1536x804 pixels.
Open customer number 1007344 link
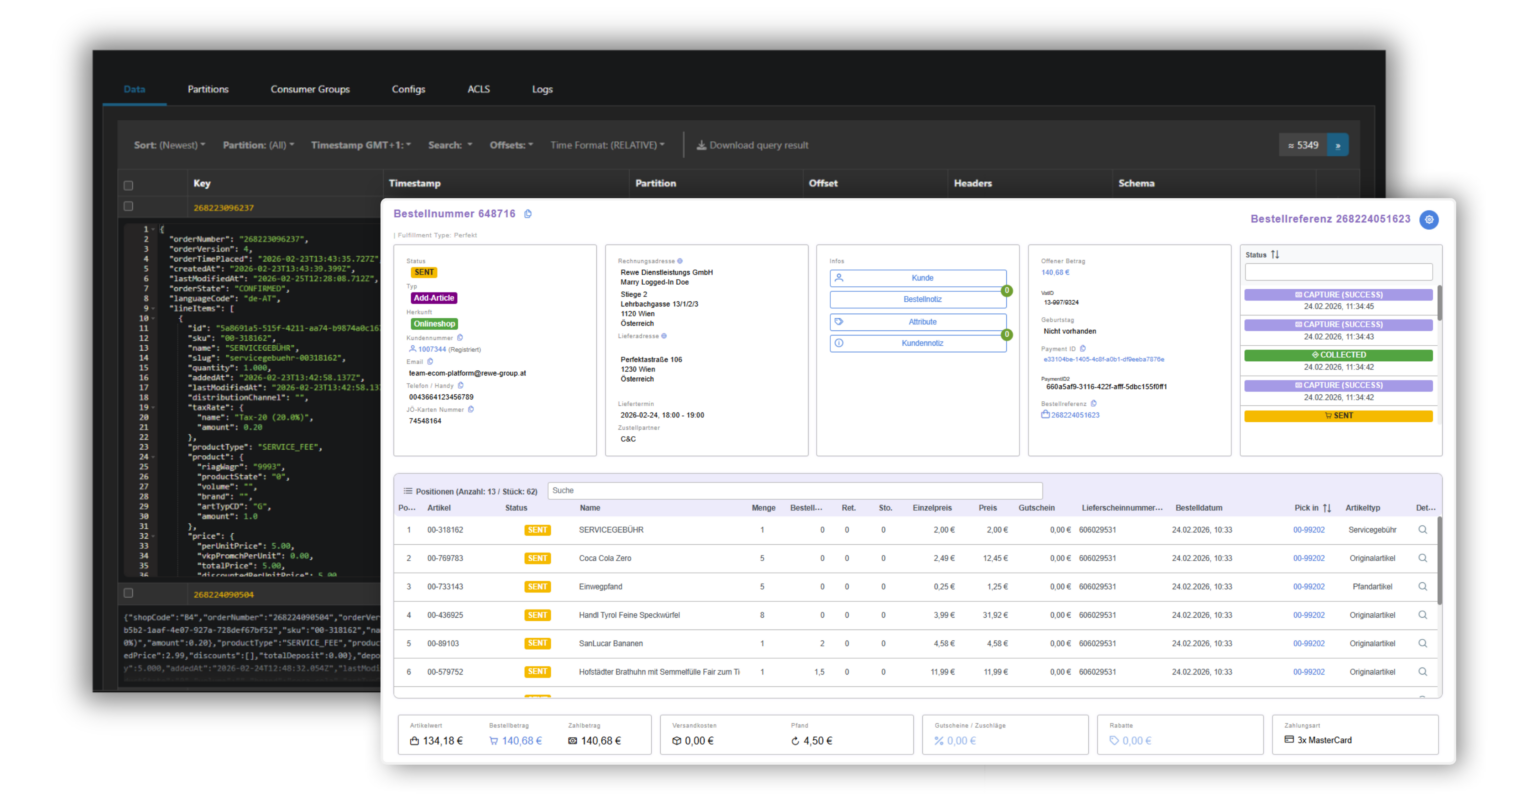pyautogui.click(x=432, y=349)
